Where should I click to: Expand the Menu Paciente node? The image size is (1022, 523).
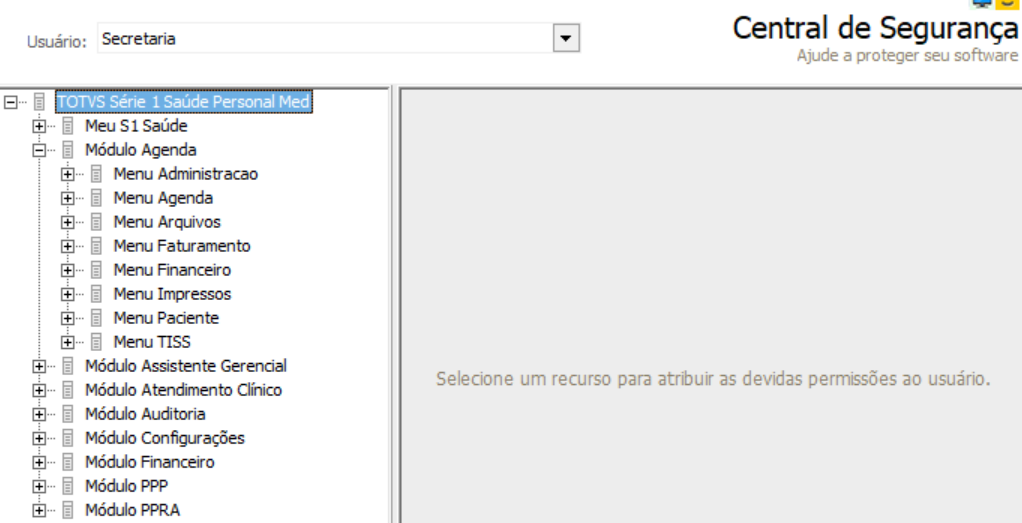click(x=67, y=318)
